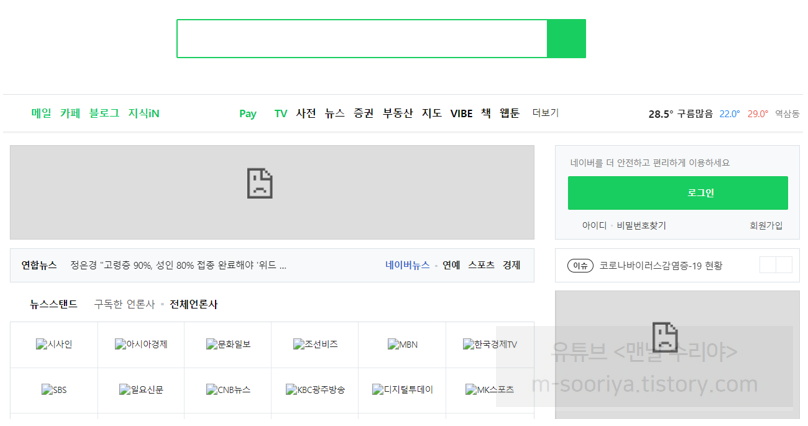Open the 디지털투데이 press logo
This screenshot has height=426, width=808.
pyautogui.click(x=402, y=390)
